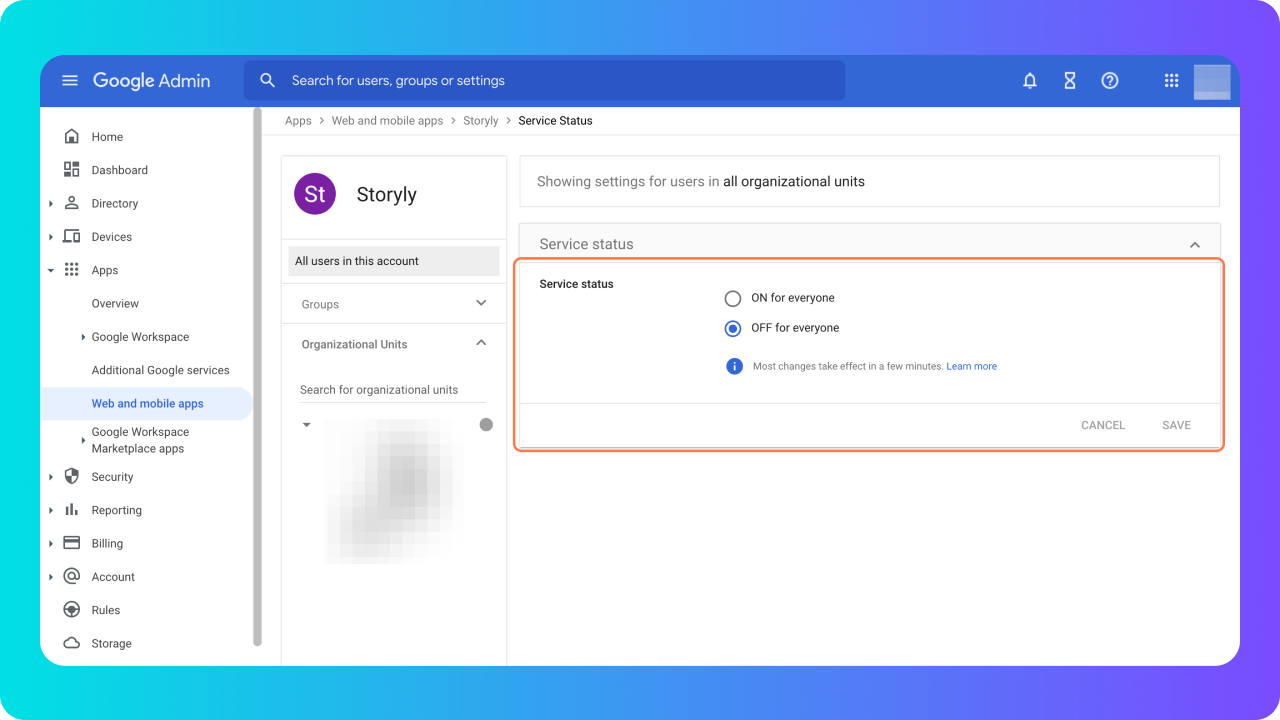Select ON for everyone radio button

733,298
